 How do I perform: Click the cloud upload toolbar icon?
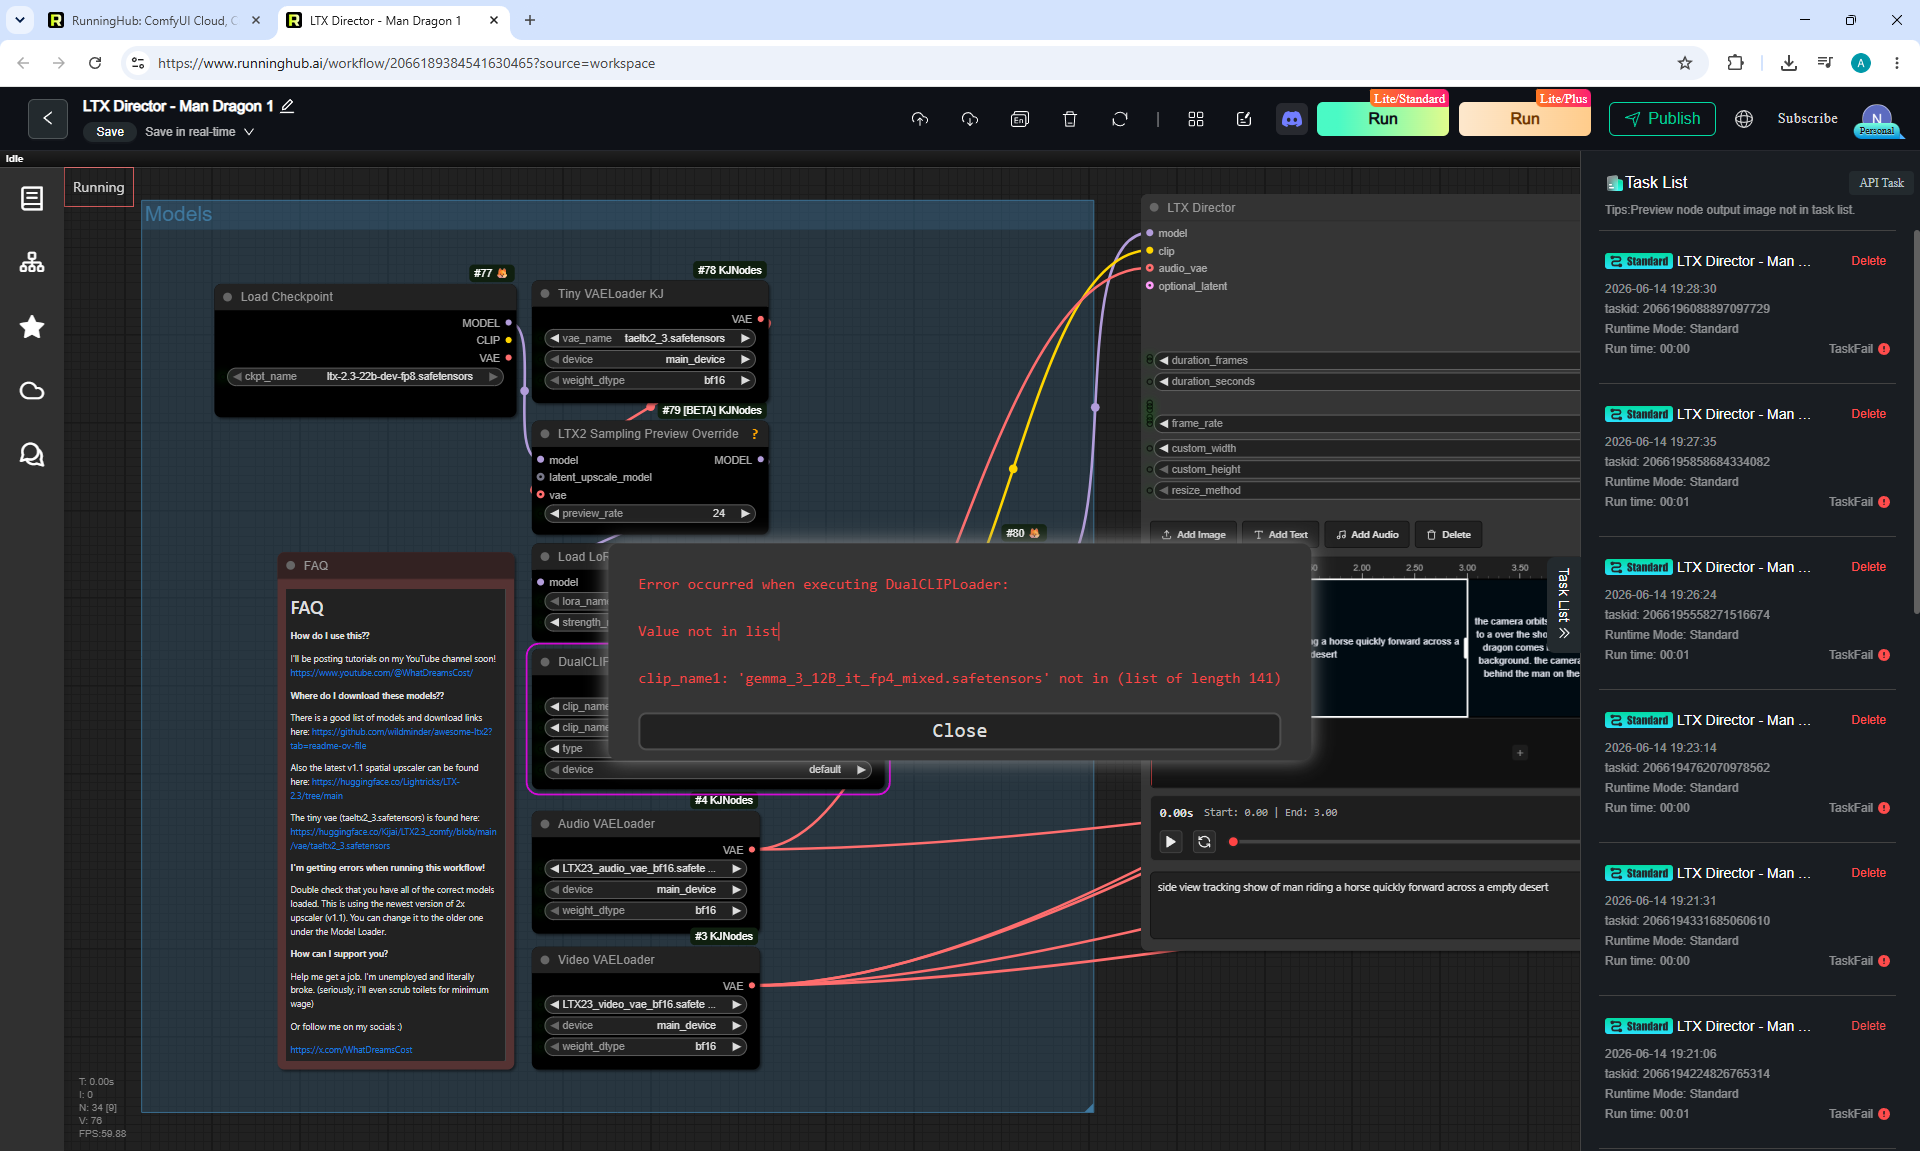point(920,119)
